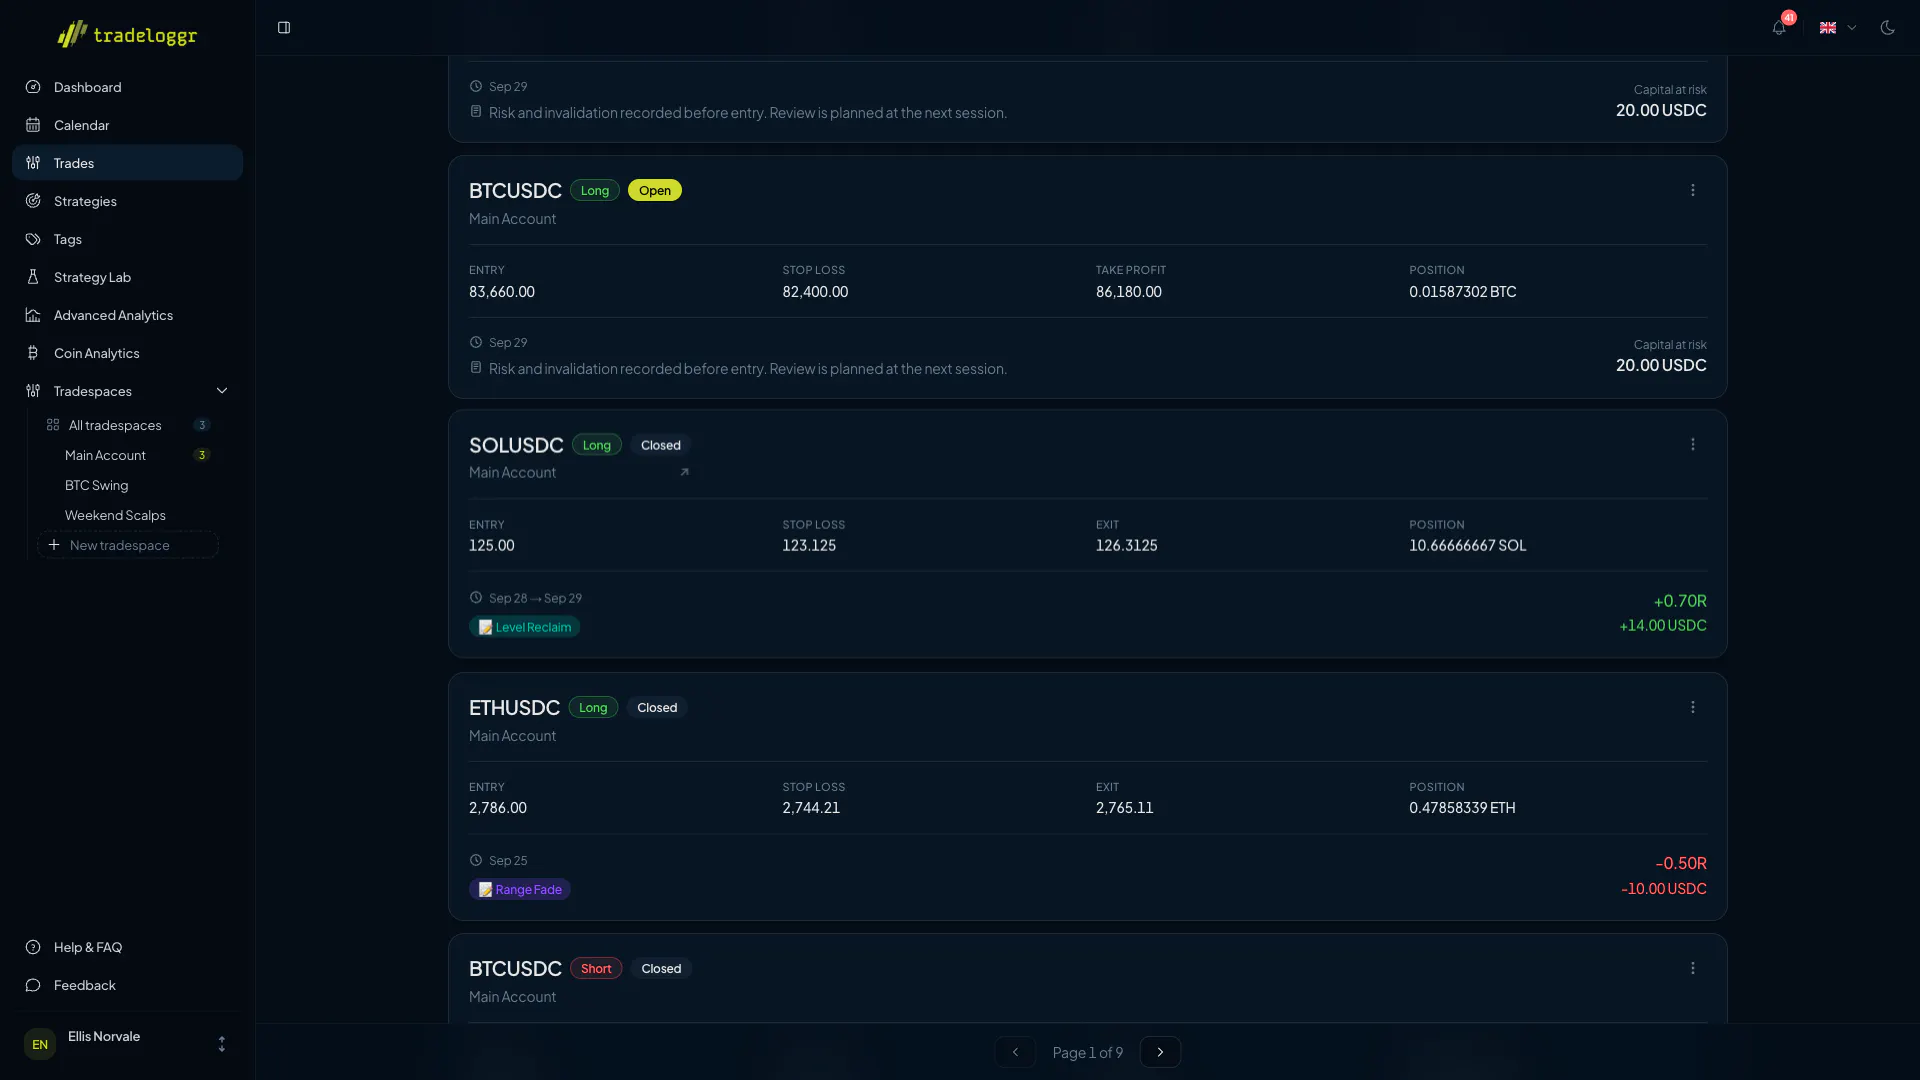The width and height of the screenshot is (1920, 1080).
Task: Open the SOLUSDC external link arrow
Action: pyautogui.click(x=685, y=472)
